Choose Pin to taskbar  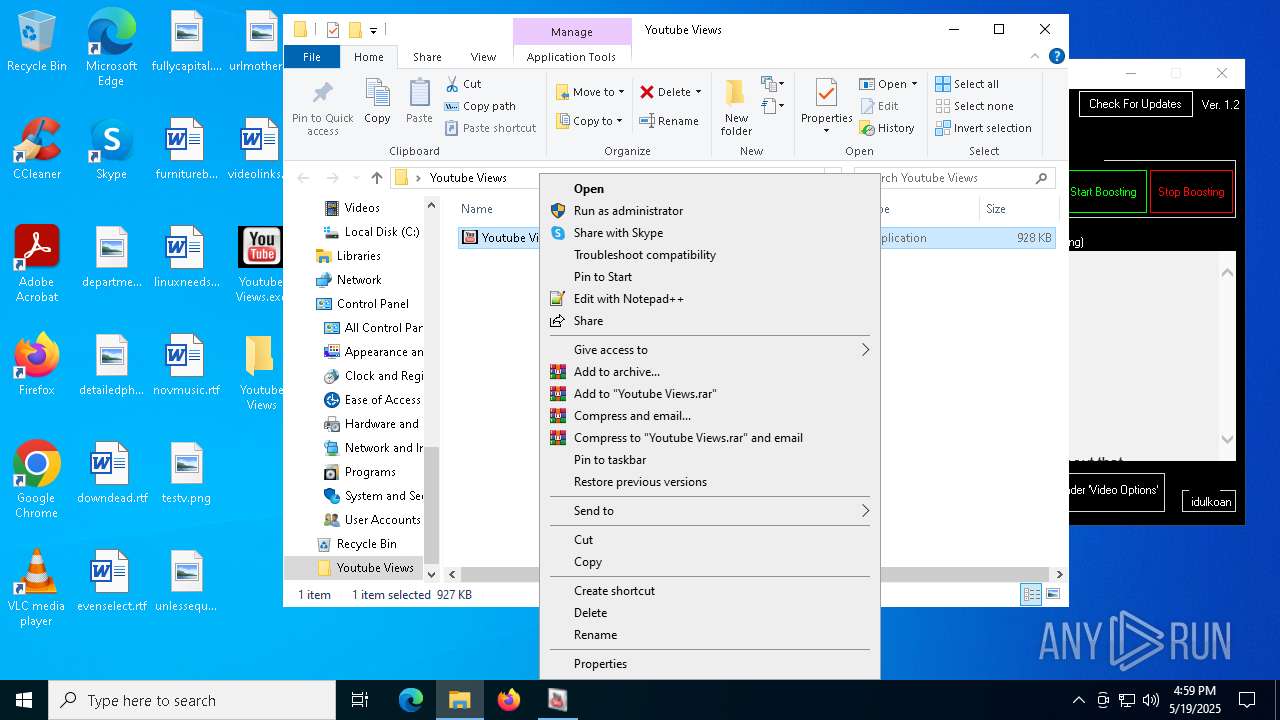click(710, 460)
